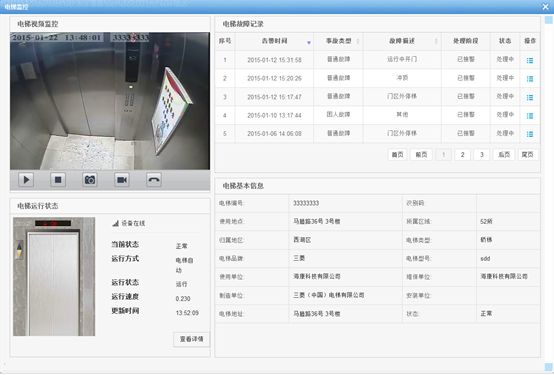Select fault time 2015-01-10 13:17:44
The image size is (554, 375).
click(274, 115)
